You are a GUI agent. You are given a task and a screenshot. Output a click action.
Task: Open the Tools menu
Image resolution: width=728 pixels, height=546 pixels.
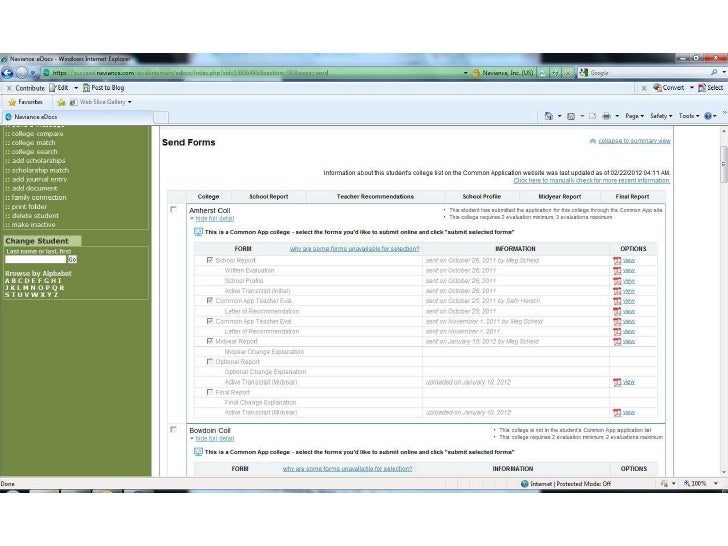[x=689, y=116]
